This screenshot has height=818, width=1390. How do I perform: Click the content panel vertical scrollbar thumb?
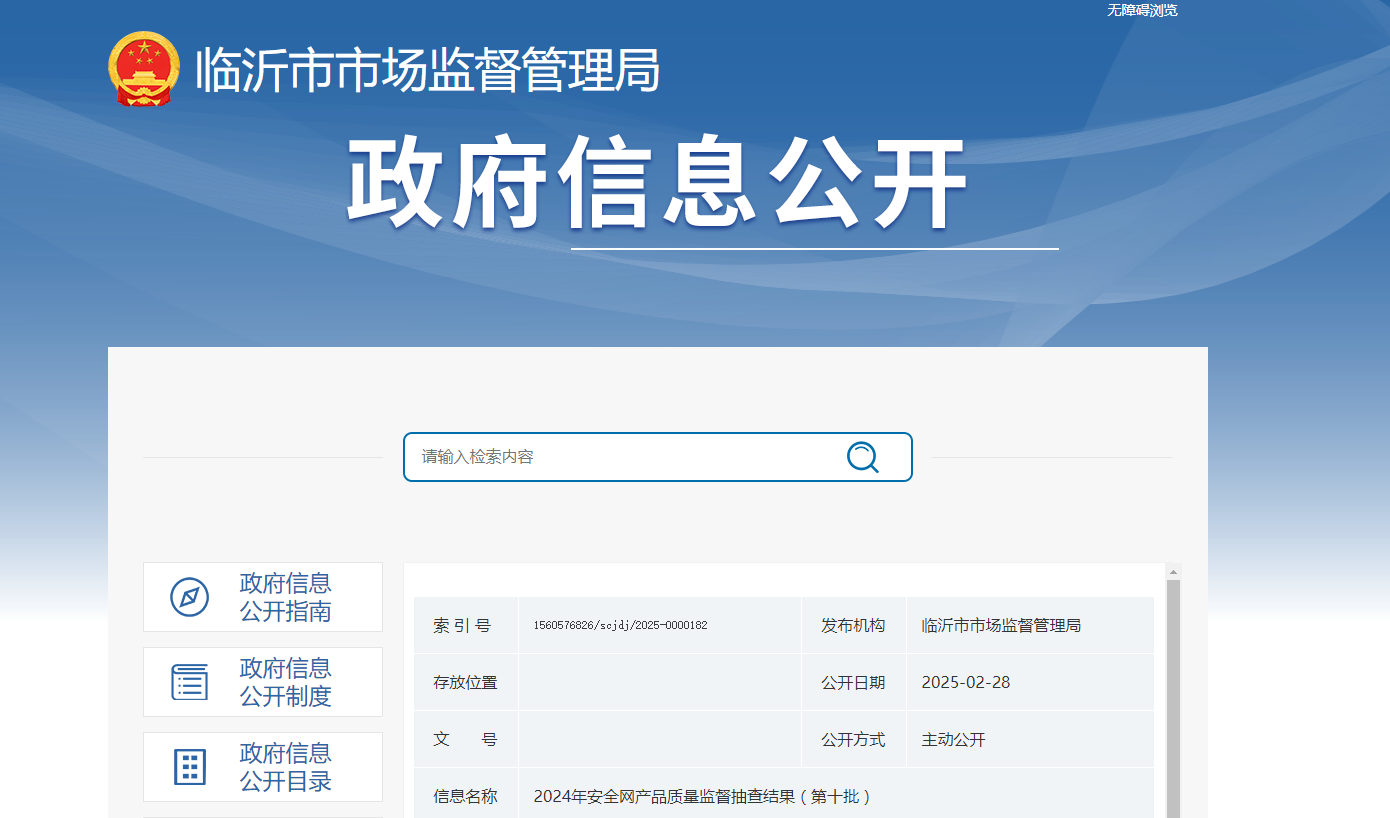coord(1174,699)
